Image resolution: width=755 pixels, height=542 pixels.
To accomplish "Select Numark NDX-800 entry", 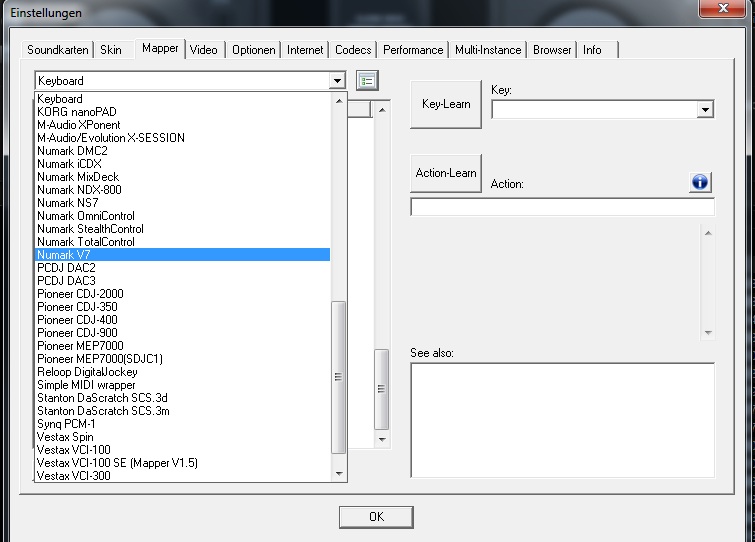I will pos(183,190).
